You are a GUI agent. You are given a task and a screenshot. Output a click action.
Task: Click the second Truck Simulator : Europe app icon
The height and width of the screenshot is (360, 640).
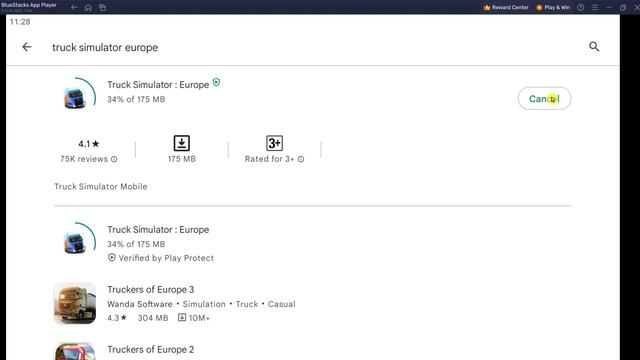pyautogui.click(x=75, y=243)
